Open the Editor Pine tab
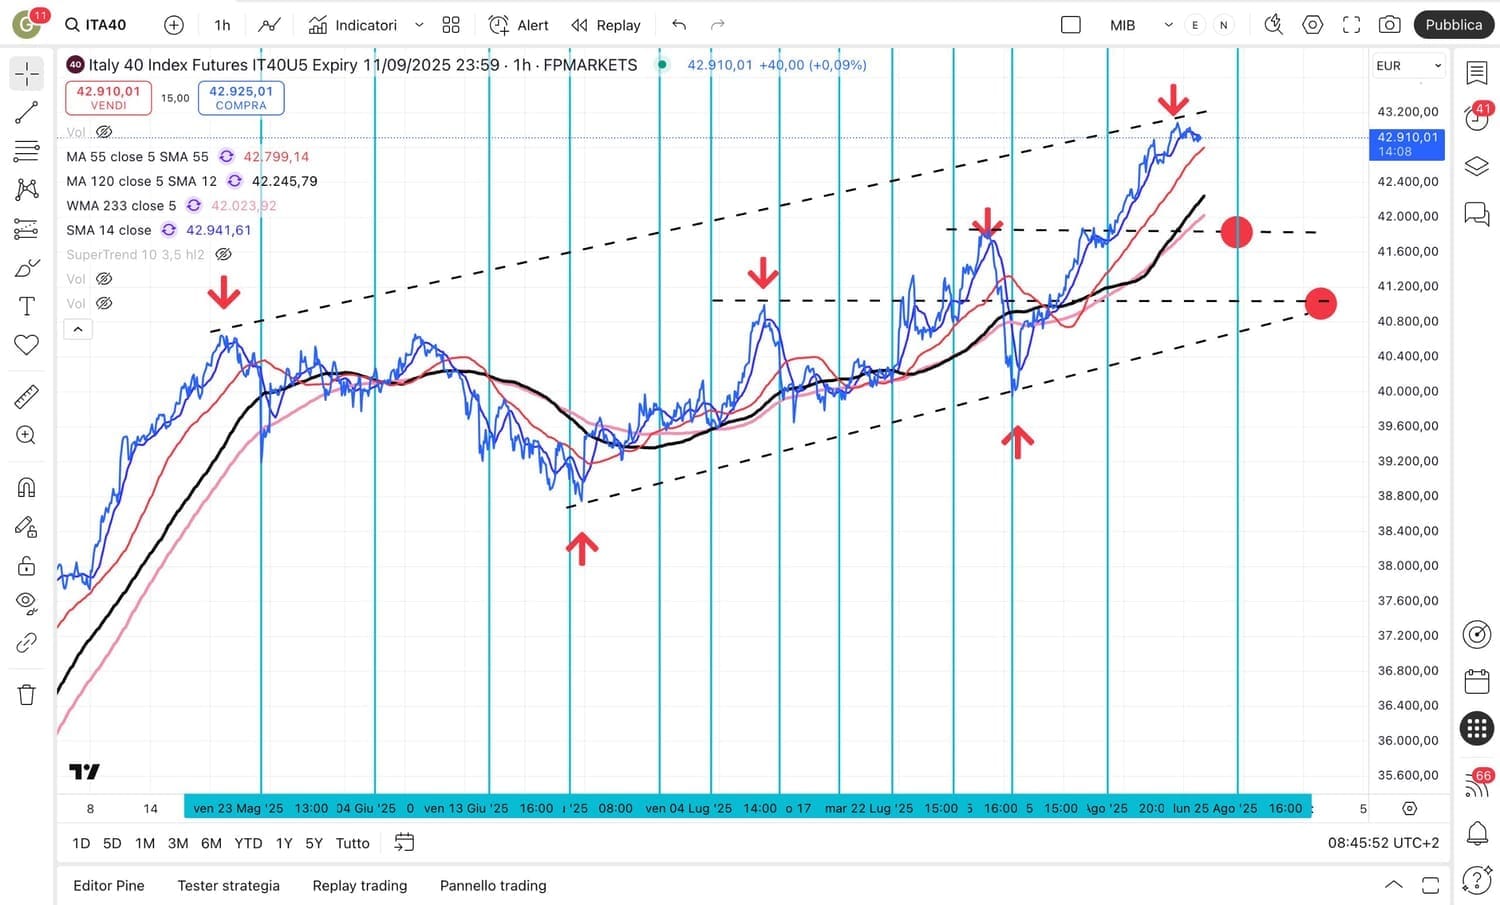The image size is (1500, 905). (x=109, y=885)
